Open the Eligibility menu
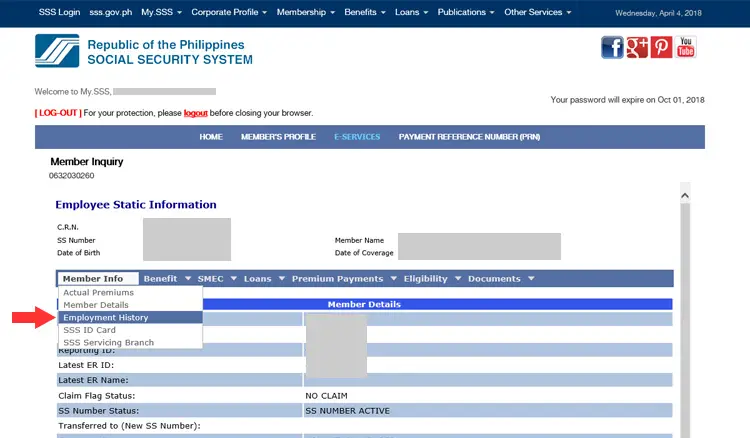 click(432, 278)
